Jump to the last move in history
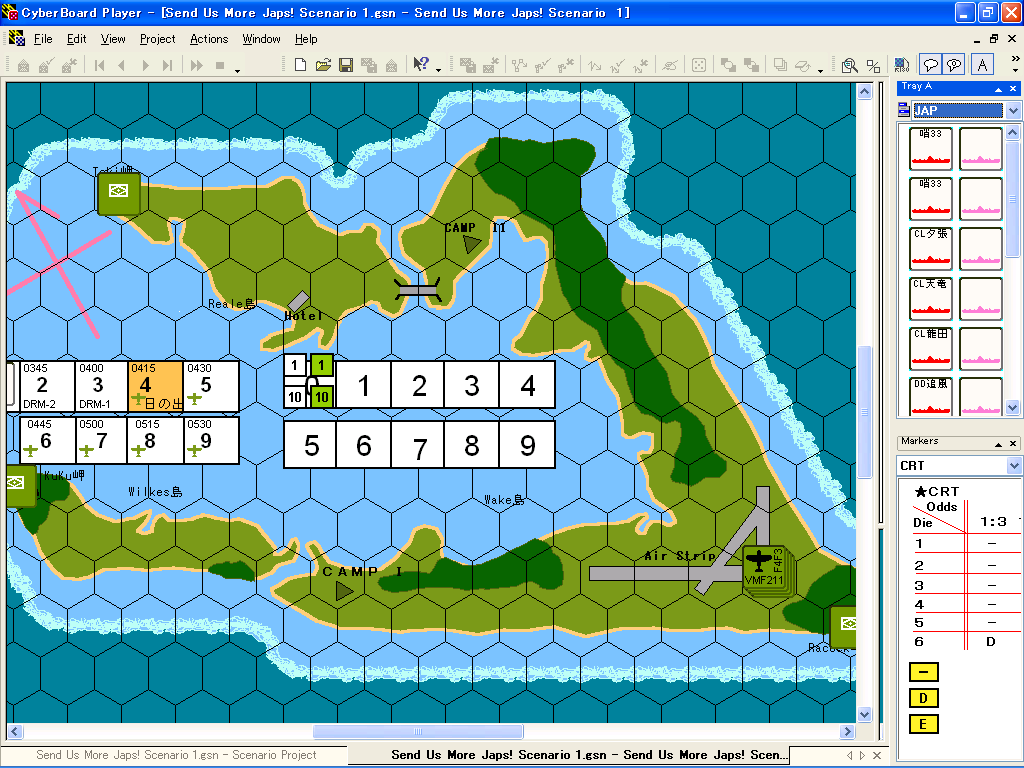Viewport: 1024px width, 768px height. point(167,65)
